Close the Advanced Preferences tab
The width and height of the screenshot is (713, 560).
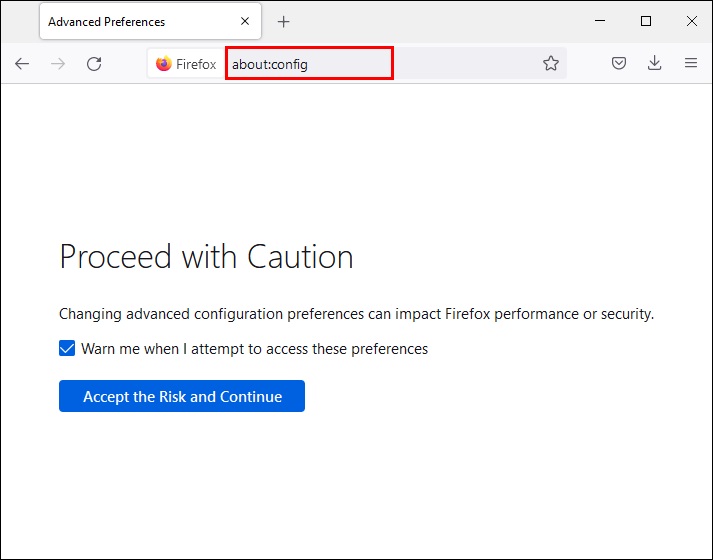click(x=245, y=22)
